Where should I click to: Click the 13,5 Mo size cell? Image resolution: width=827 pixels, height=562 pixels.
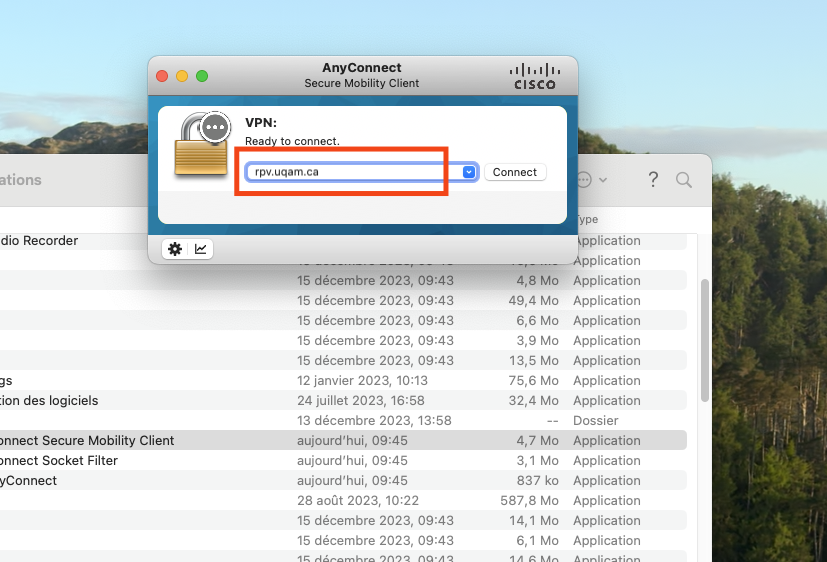tap(533, 361)
